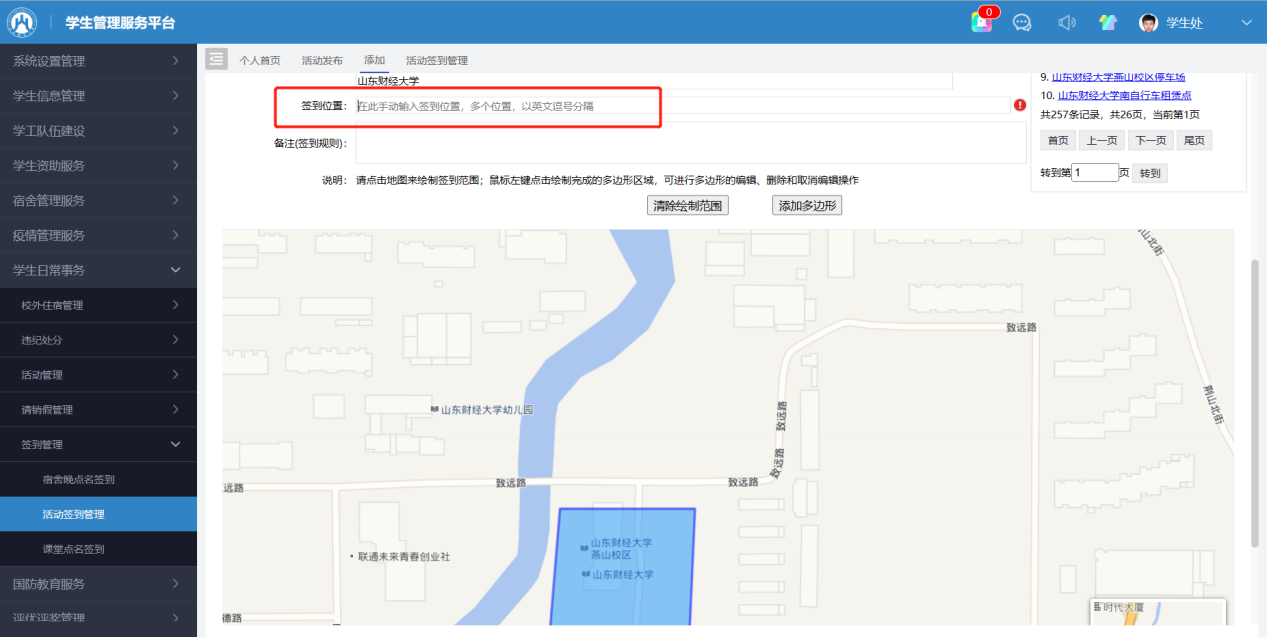
Task: Click the red error icon beside 签到位置
Action: pos(1020,105)
